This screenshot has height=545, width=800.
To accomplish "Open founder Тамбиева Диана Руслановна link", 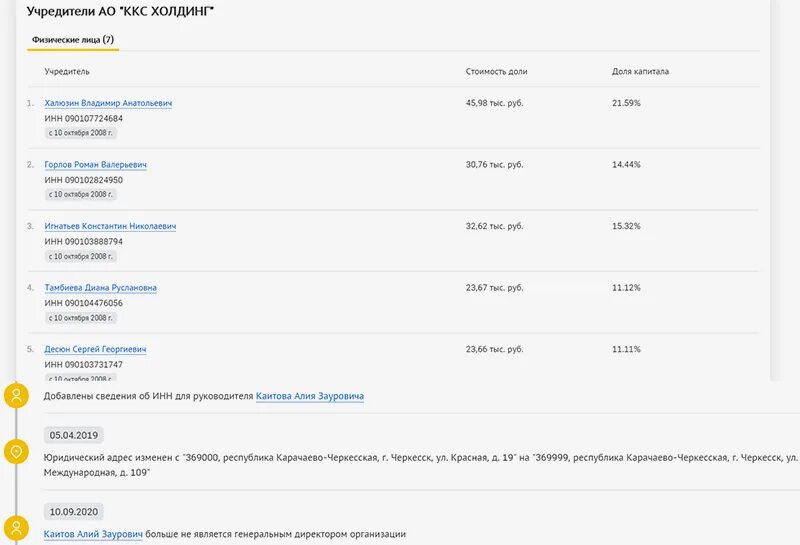I will 100,288.
